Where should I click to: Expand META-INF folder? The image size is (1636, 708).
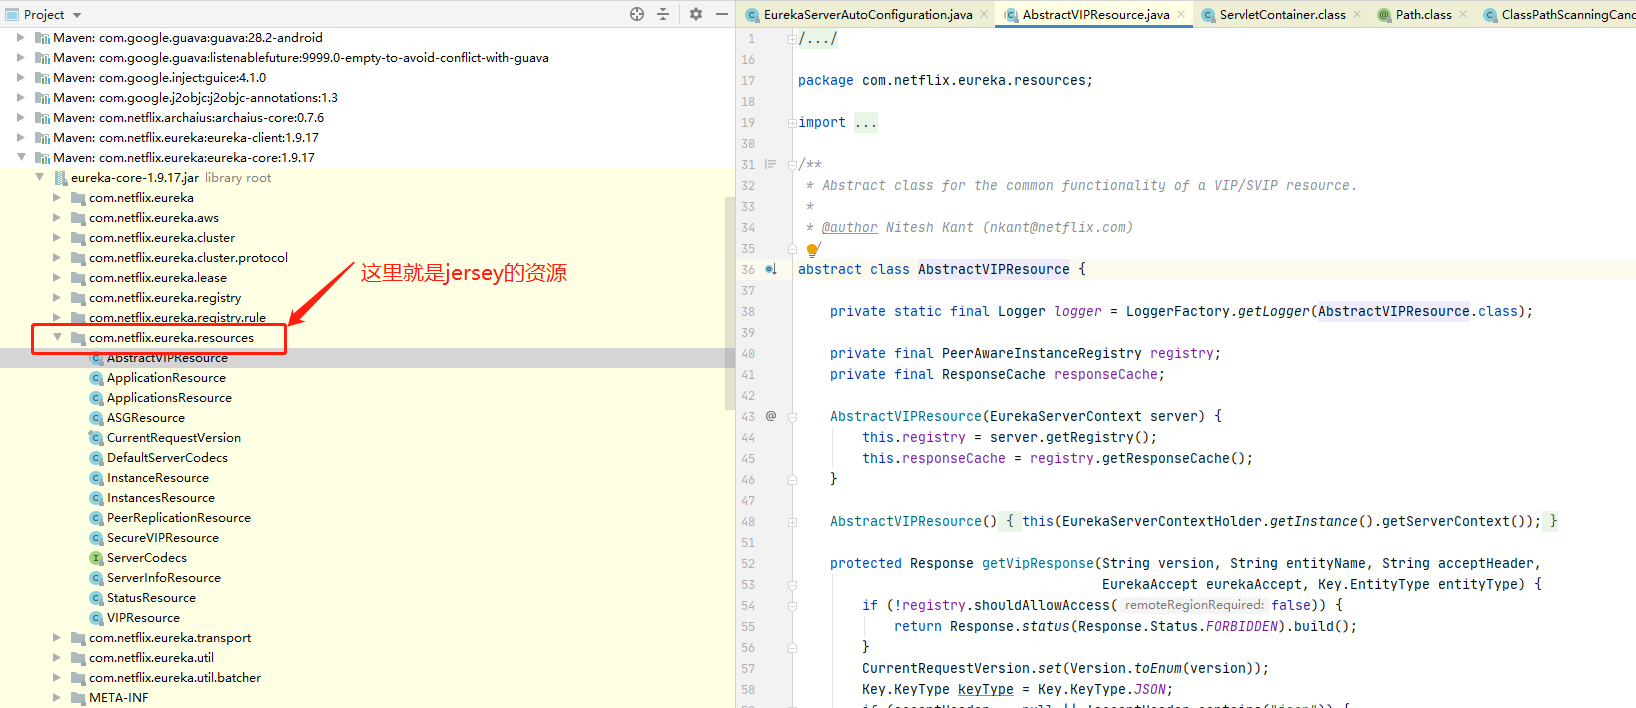point(57,698)
